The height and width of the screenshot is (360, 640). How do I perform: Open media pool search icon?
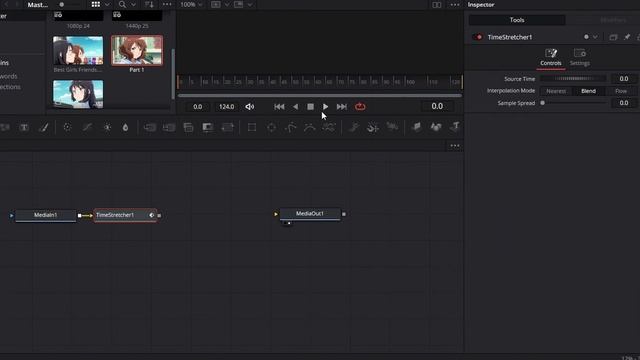pos(122,4)
